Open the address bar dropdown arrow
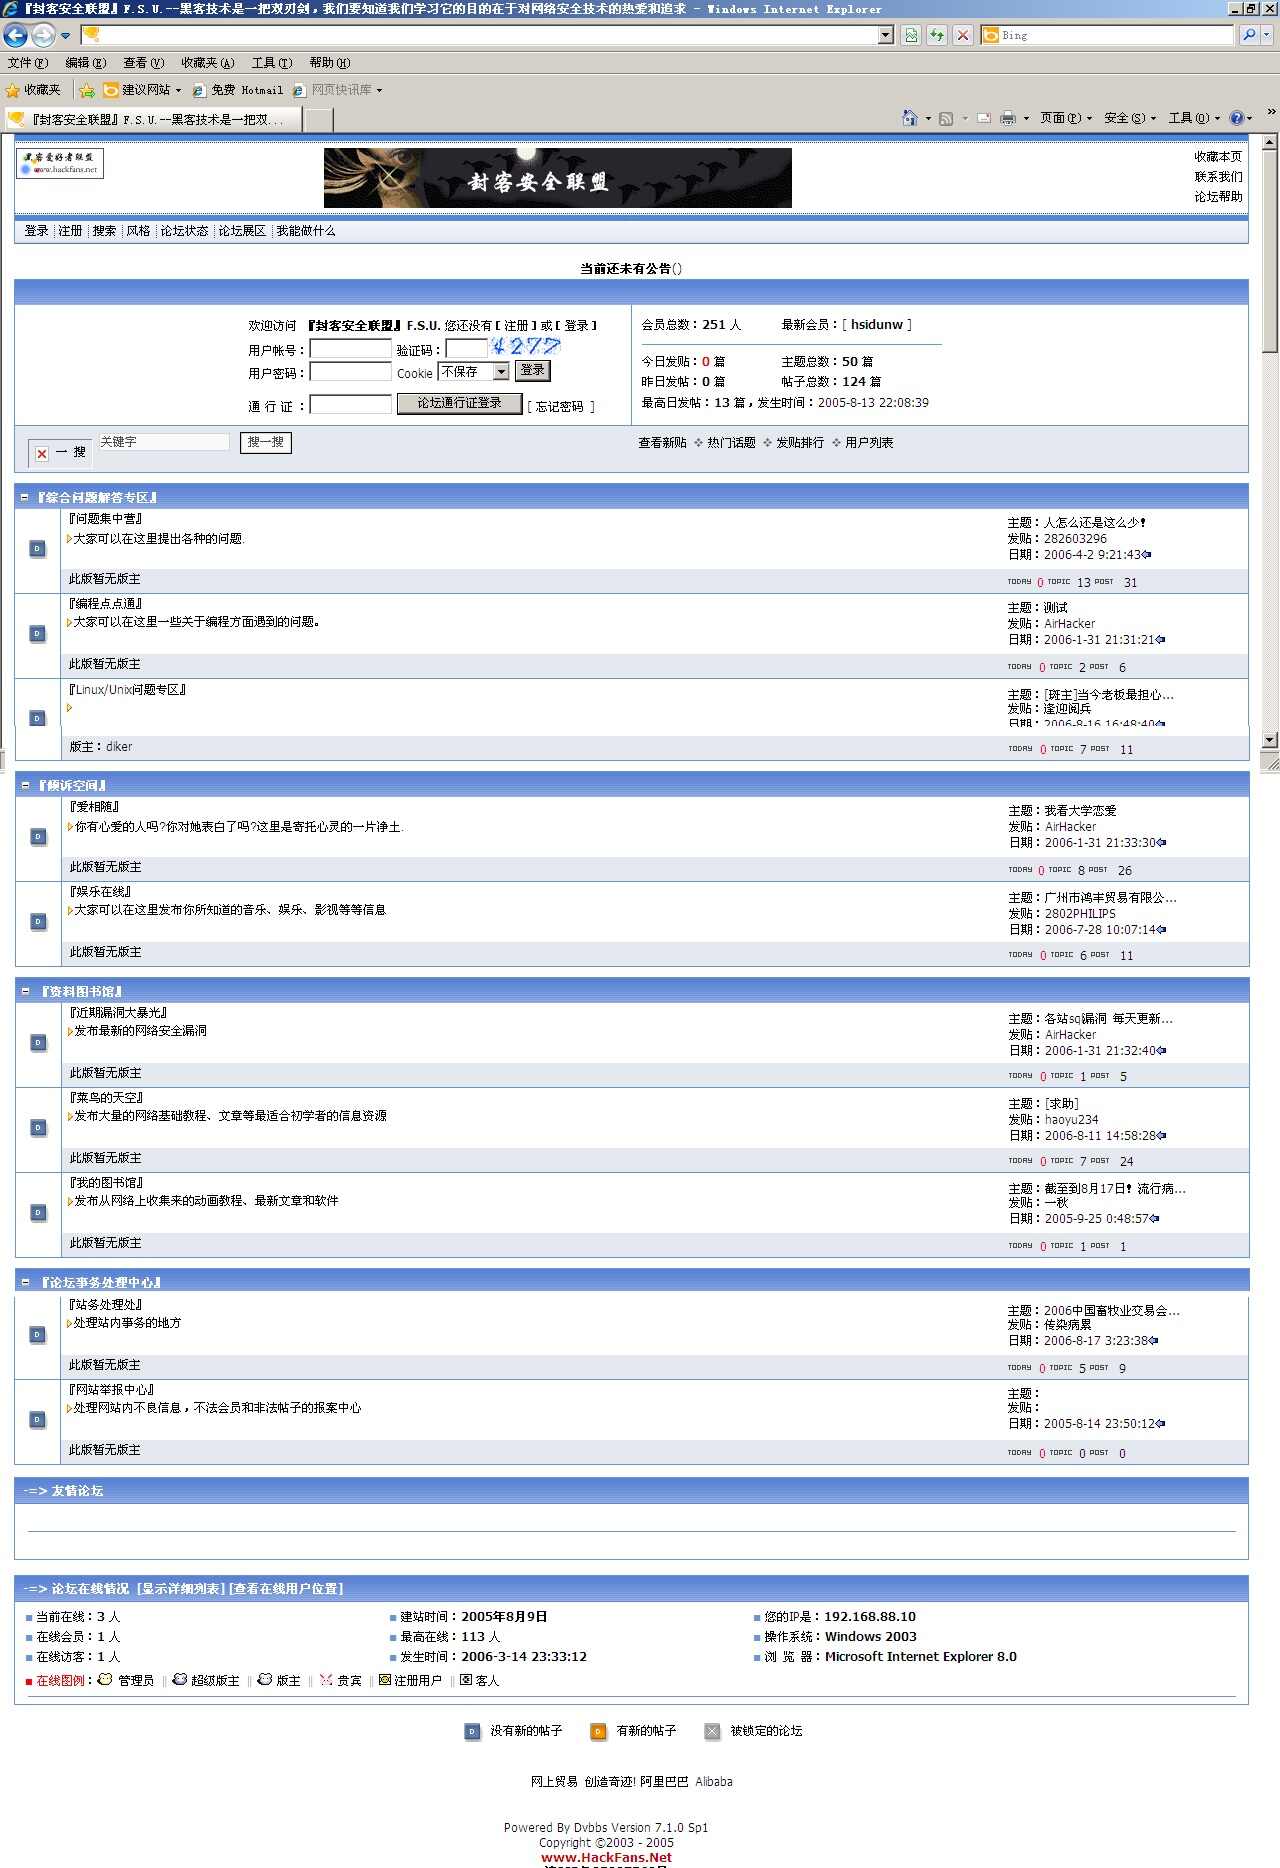This screenshot has height=1868, width=1280. point(885,35)
